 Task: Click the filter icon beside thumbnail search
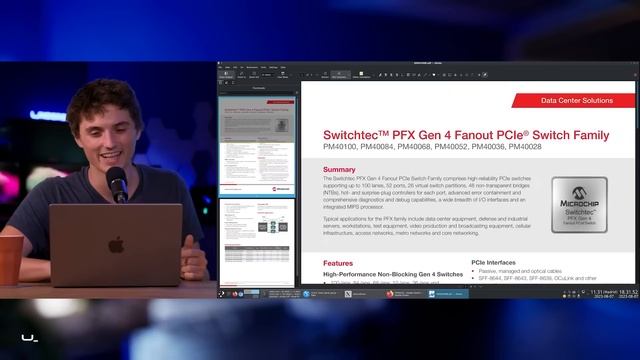click(297, 93)
